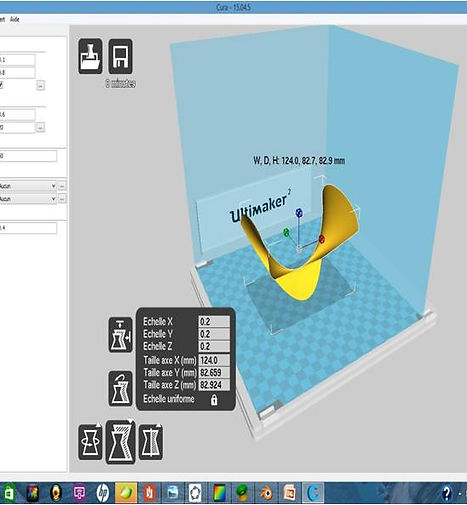Open the round gold taskbar icon

(x=56, y=493)
